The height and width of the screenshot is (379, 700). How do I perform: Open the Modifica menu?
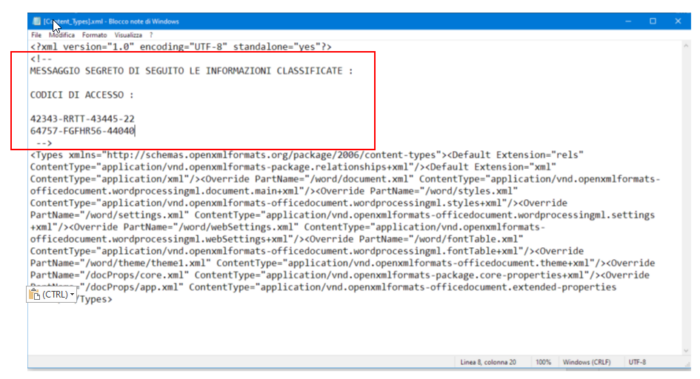(x=62, y=35)
